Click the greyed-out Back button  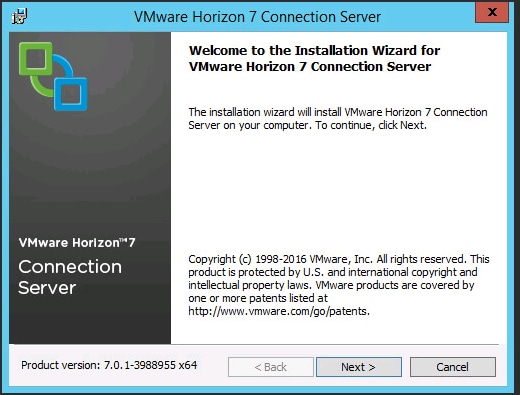pos(271,367)
